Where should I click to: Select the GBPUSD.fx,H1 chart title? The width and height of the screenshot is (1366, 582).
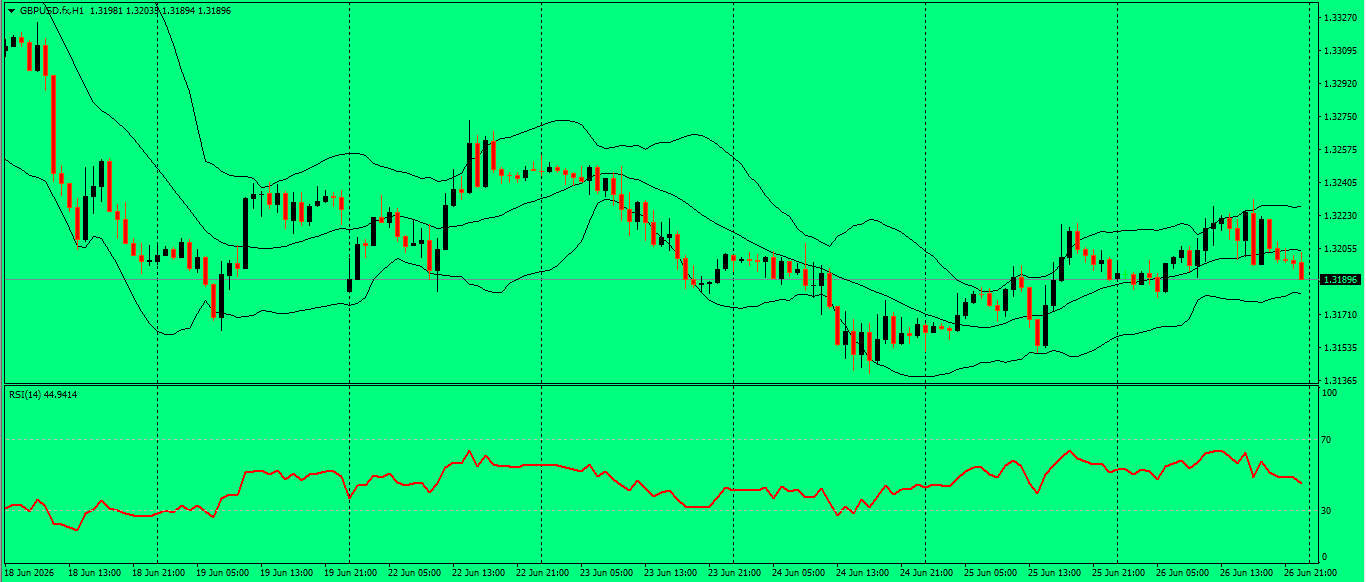pyautogui.click(x=51, y=11)
